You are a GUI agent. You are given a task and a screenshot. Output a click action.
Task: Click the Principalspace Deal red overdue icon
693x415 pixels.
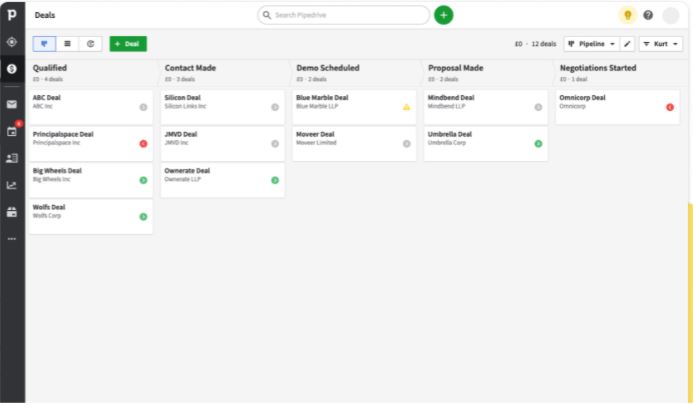(x=143, y=144)
